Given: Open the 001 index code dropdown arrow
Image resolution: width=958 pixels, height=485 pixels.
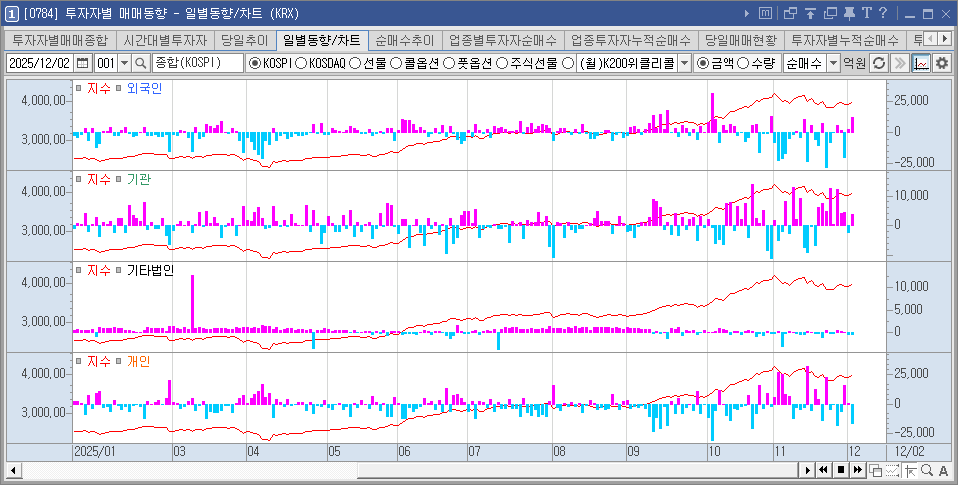Looking at the screenshot, I should (x=124, y=63).
